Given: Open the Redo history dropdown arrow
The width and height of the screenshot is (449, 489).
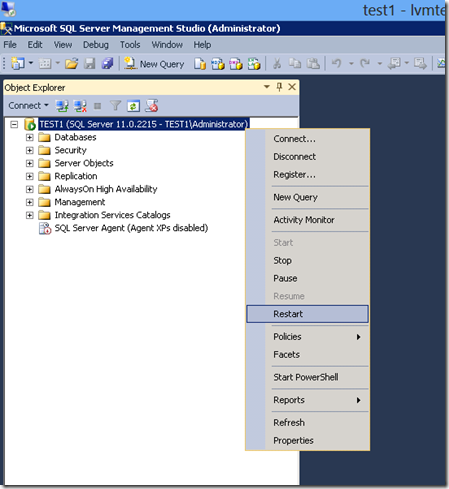Looking at the screenshot, I should point(379,63).
